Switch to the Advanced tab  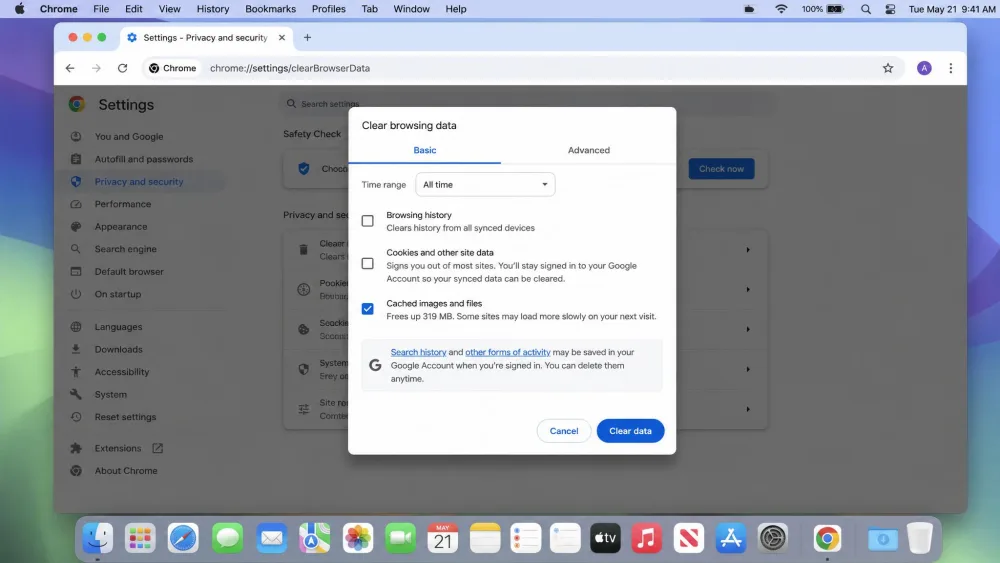589,150
